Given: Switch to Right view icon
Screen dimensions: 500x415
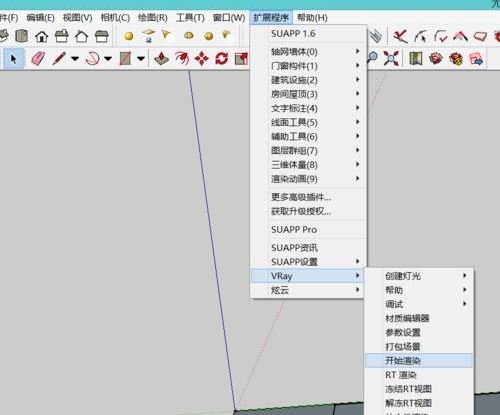Looking at the screenshot, I should click(x=62, y=36).
